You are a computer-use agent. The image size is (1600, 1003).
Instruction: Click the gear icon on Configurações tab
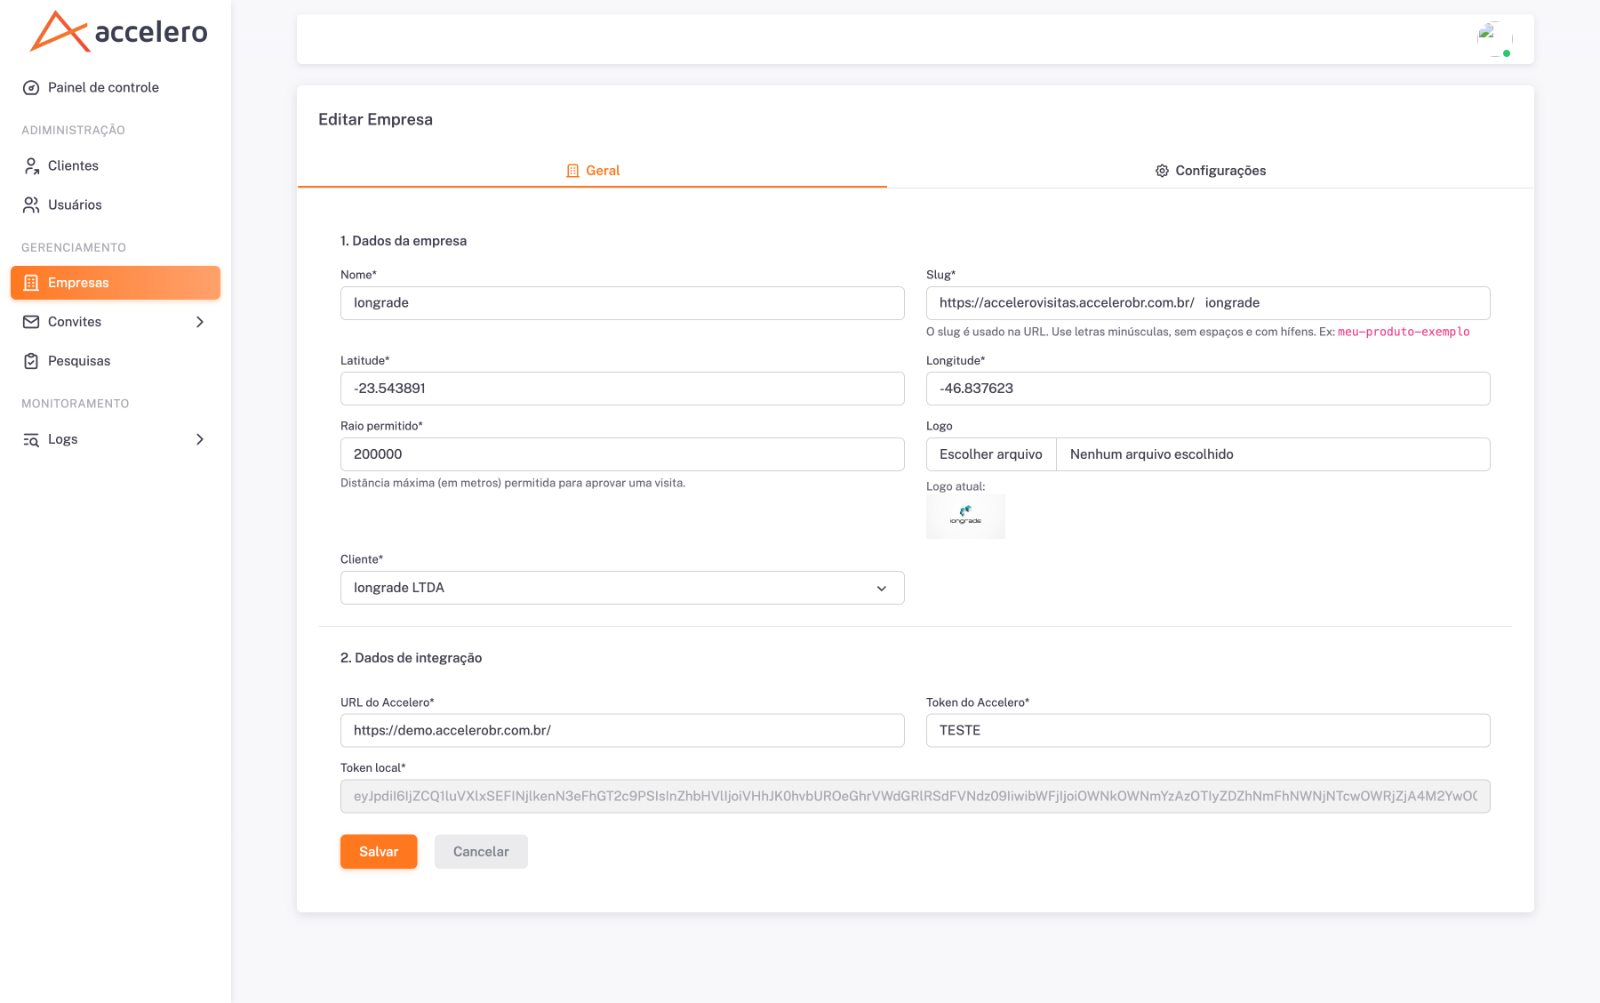pos(1162,171)
